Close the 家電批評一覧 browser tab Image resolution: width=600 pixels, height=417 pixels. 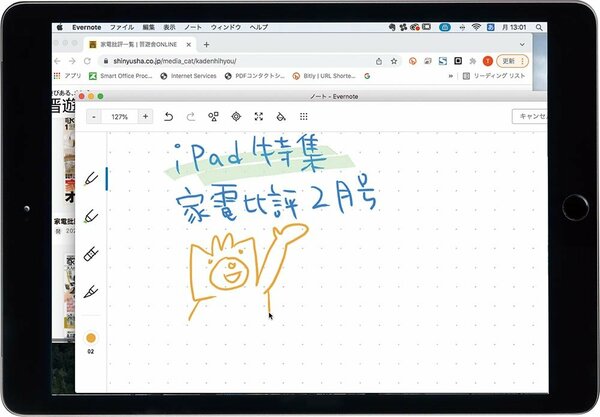point(189,45)
